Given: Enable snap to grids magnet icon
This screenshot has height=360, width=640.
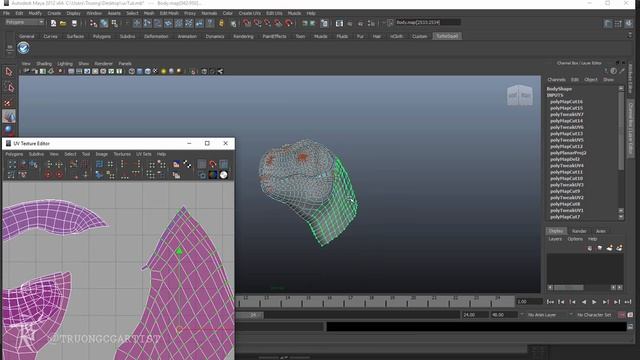Looking at the screenshot, I should (247, 24).
